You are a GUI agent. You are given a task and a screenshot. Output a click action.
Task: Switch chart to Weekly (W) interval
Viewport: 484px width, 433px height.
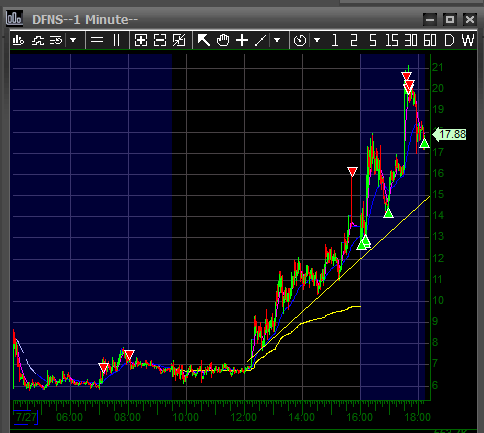pos(468,41)
